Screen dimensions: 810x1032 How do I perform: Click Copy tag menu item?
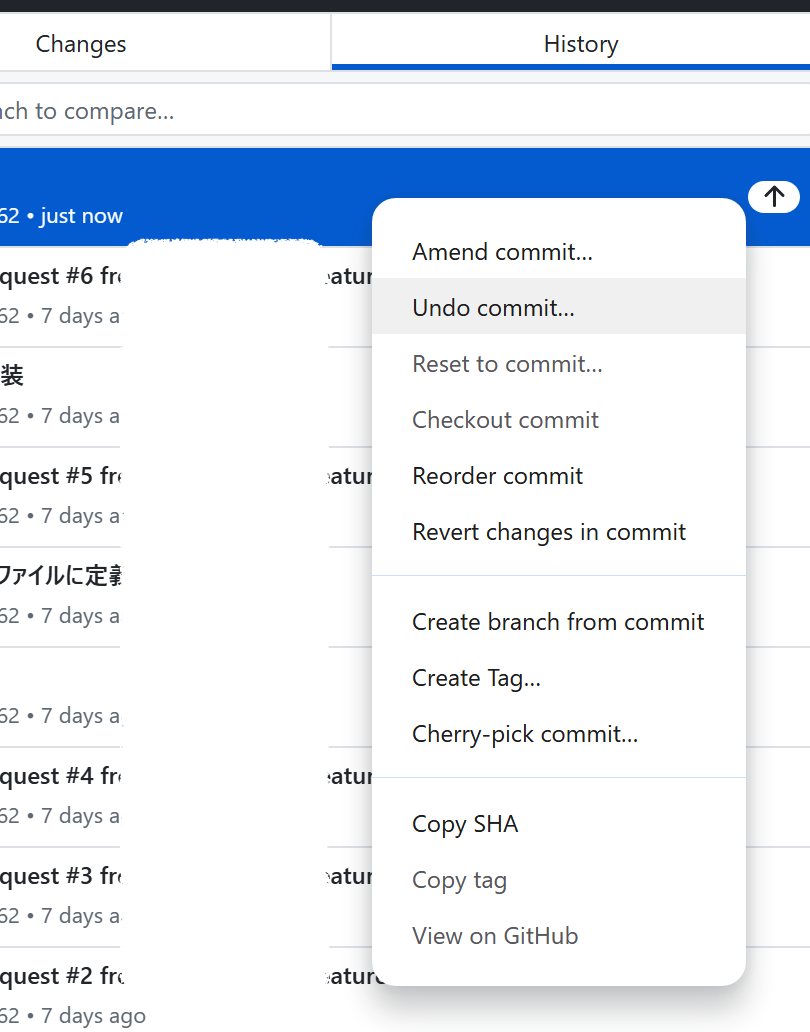tap(559, 879)
